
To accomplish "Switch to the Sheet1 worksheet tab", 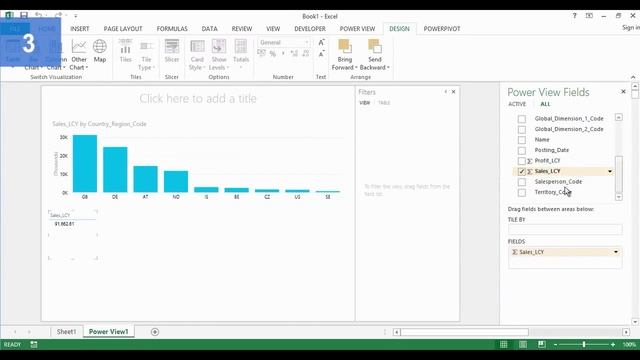I will (66, 331).
